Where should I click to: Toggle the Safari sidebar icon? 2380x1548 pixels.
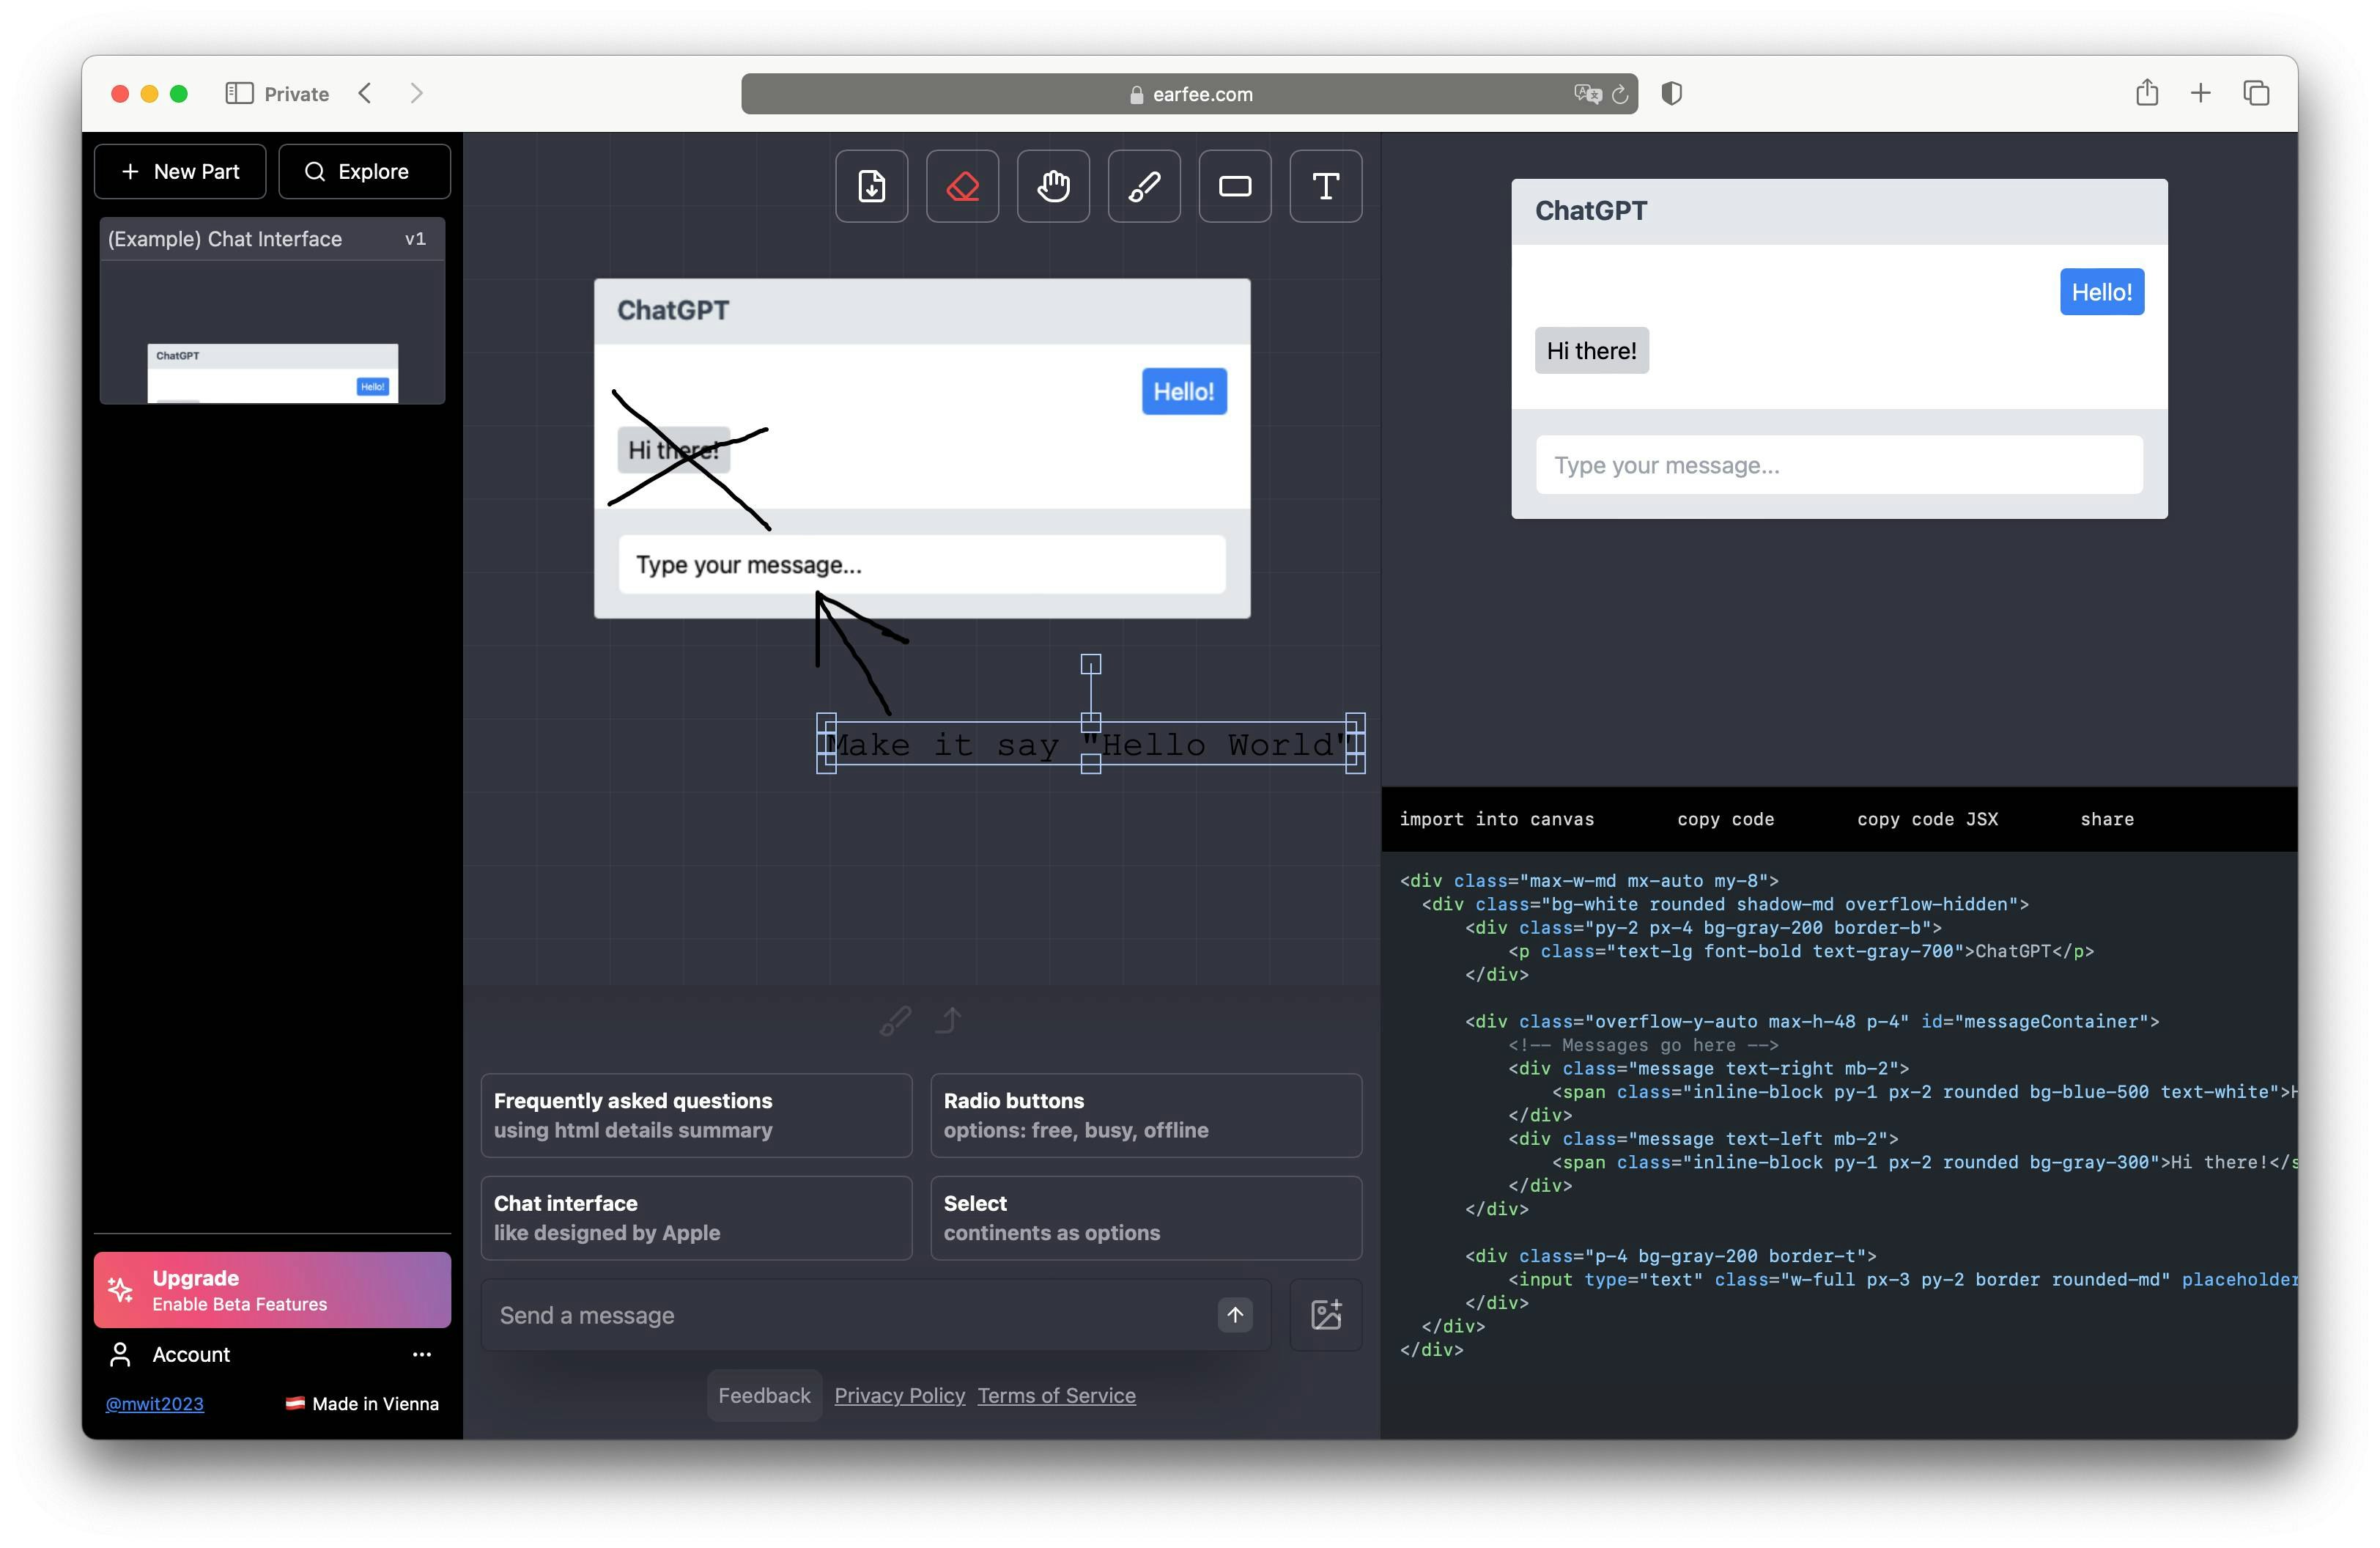pos(239,94)
